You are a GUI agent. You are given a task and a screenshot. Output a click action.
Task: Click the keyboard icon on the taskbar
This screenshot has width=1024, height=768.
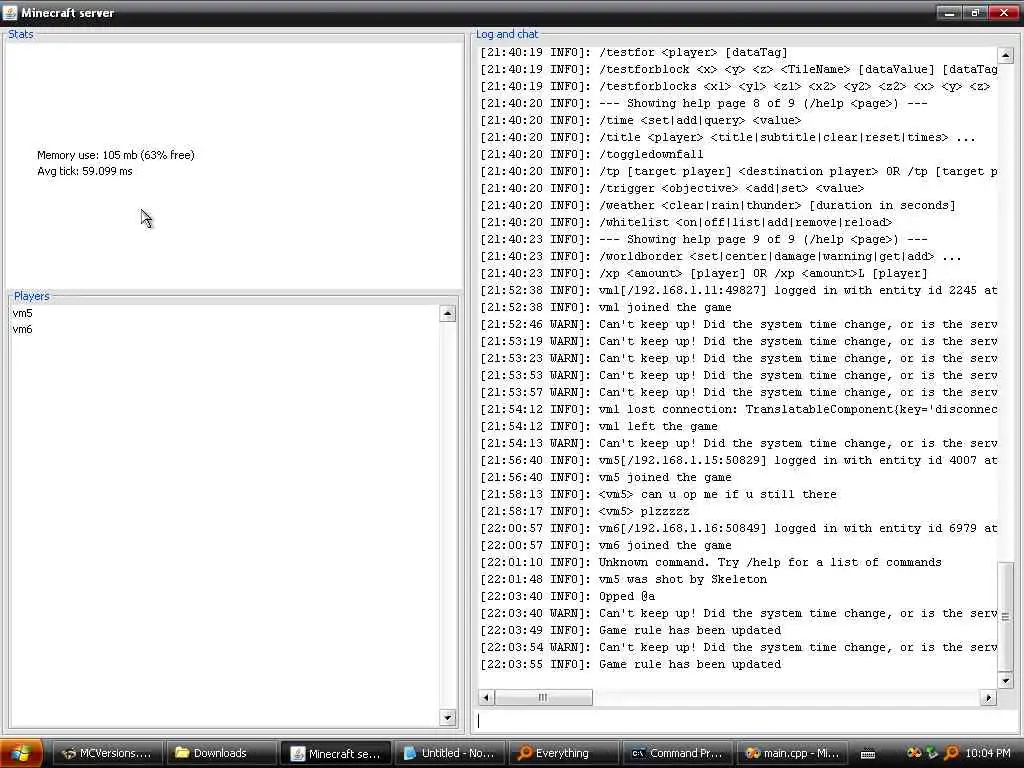point(868,754)
